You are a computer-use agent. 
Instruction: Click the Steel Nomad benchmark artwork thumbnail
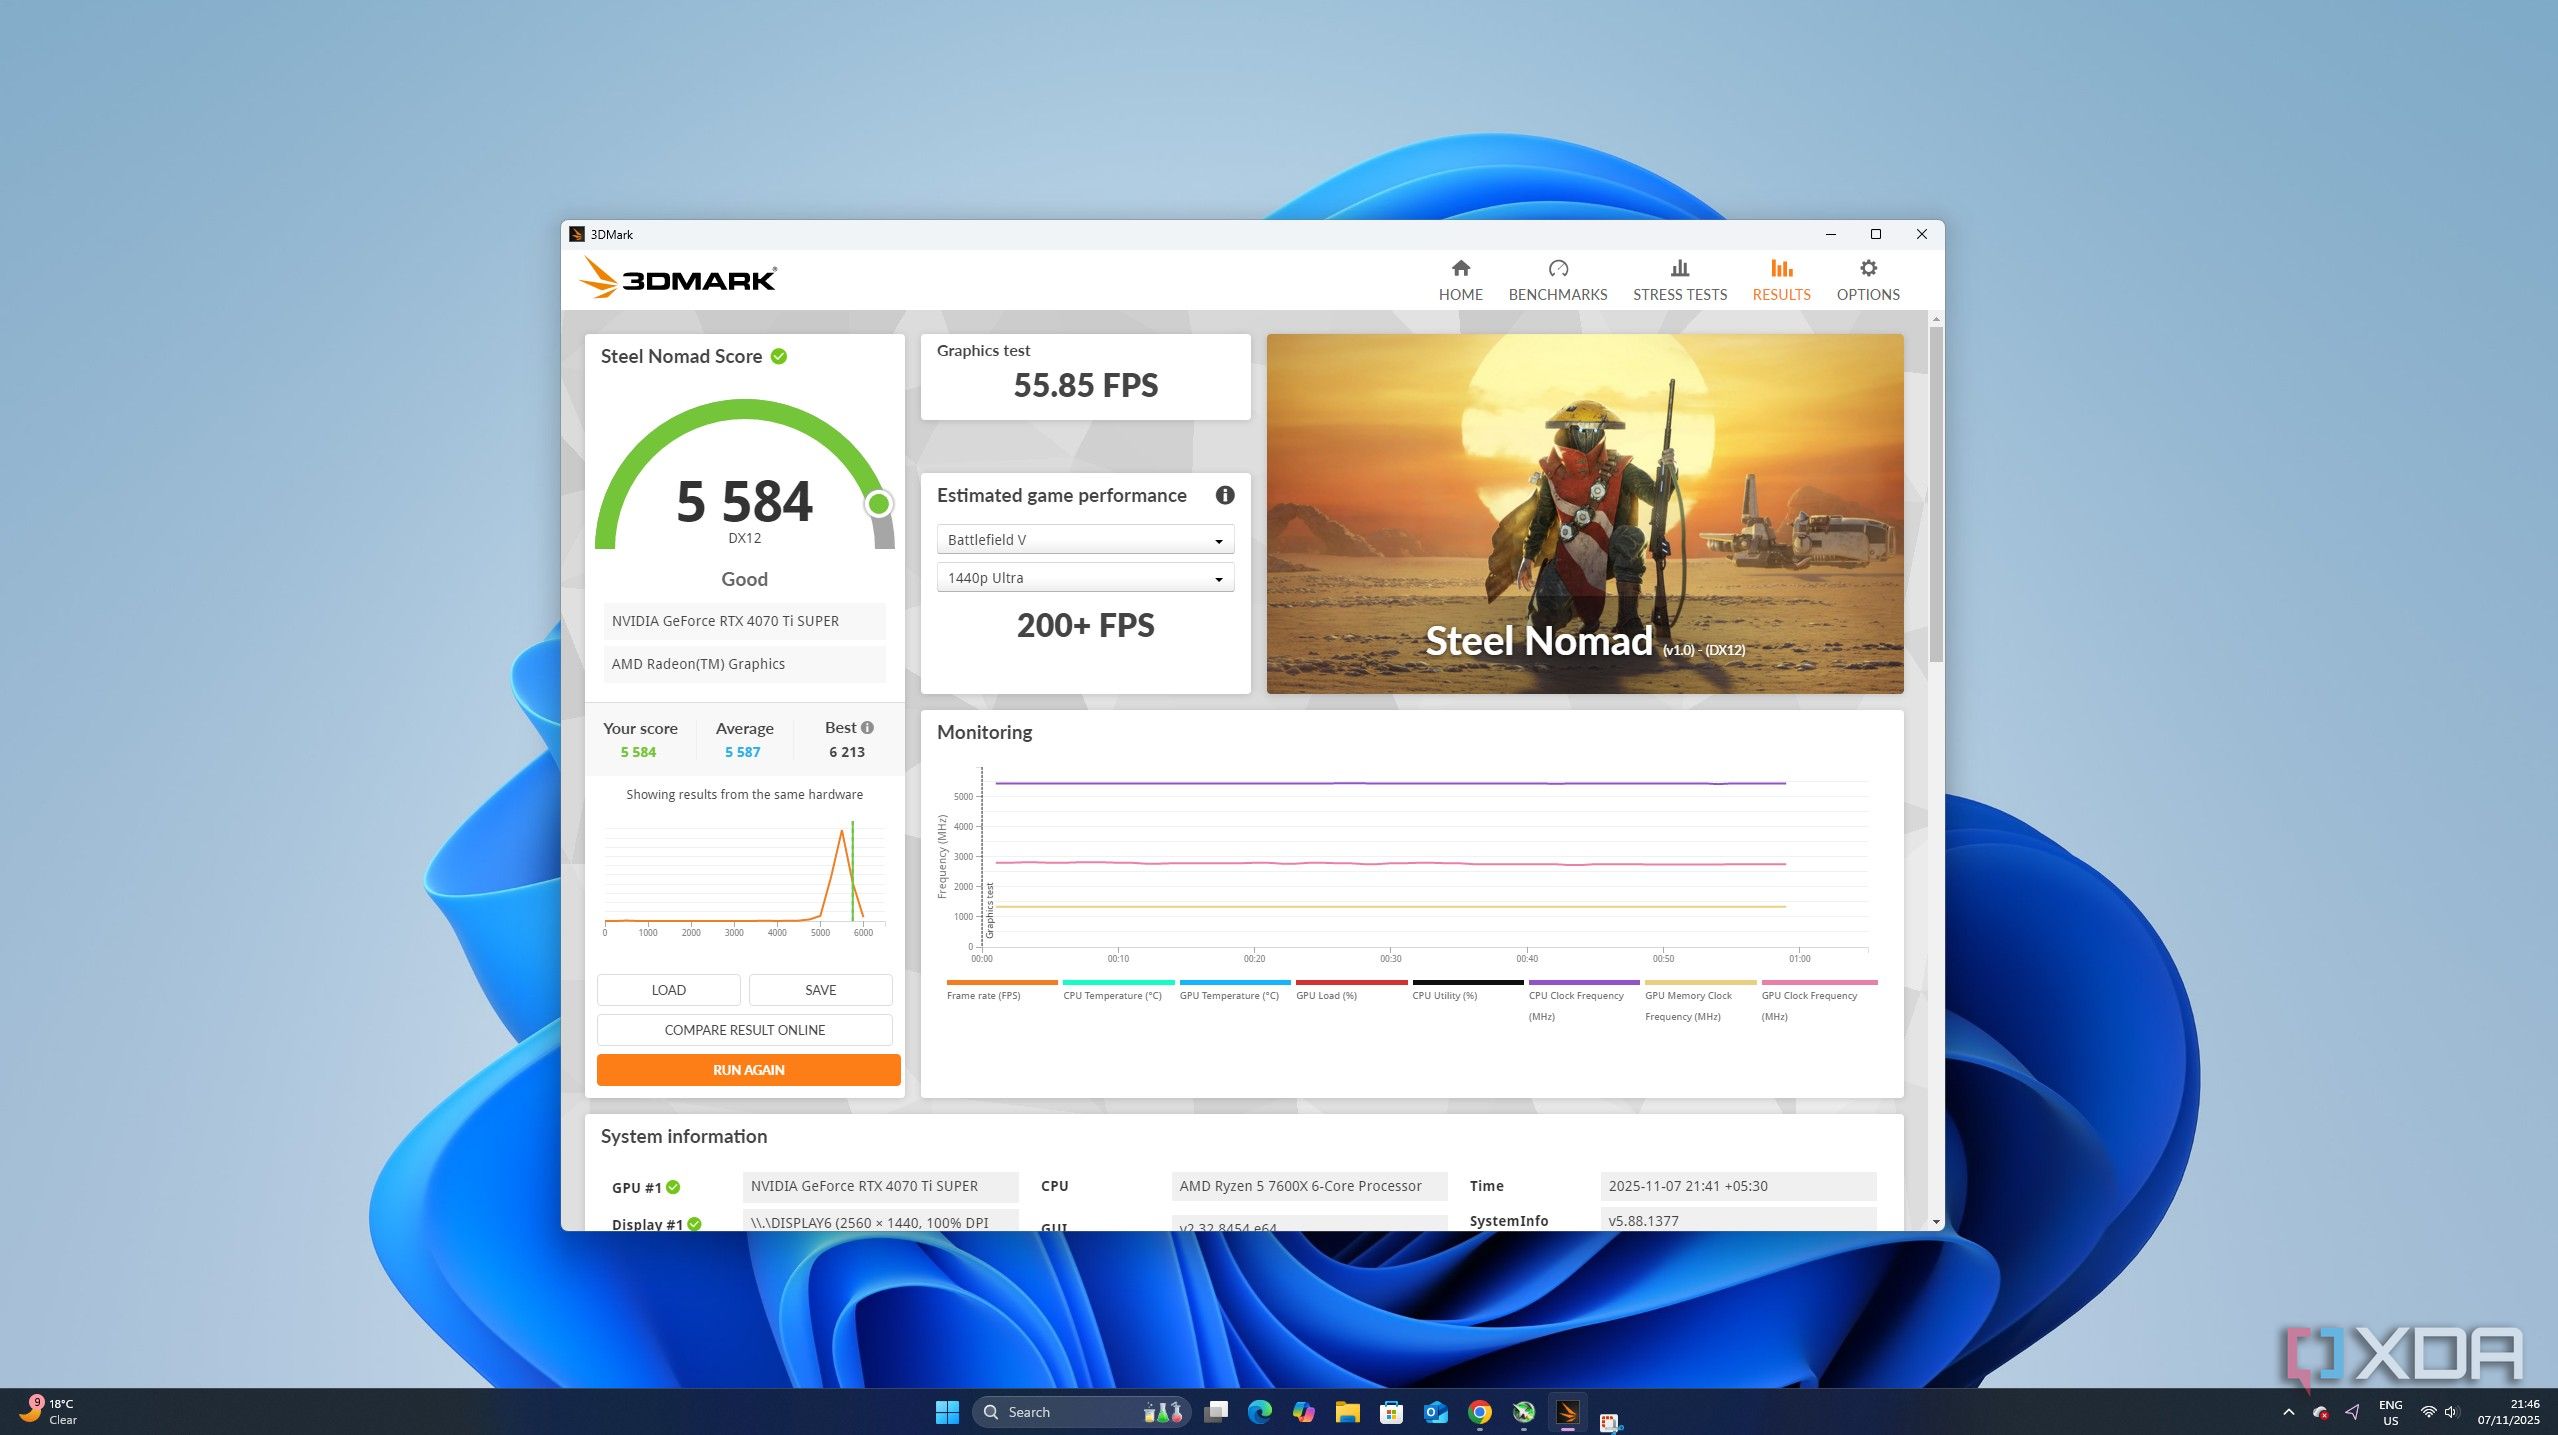pyautogui.click(x=1584, y=514)
